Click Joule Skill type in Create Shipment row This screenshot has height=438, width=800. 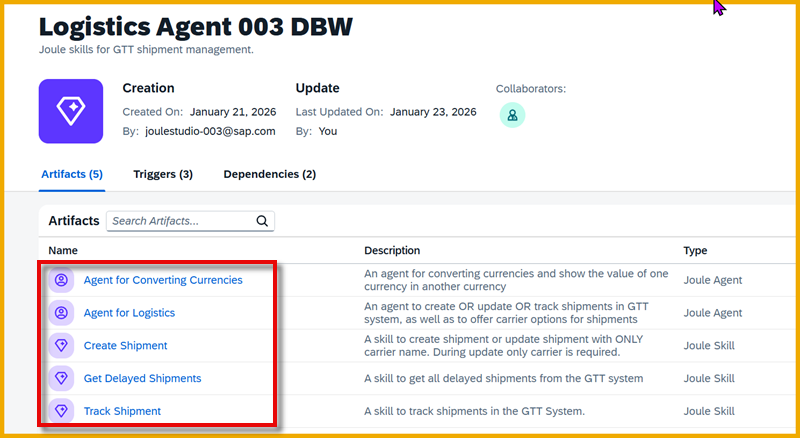click(x=709, y=346)
